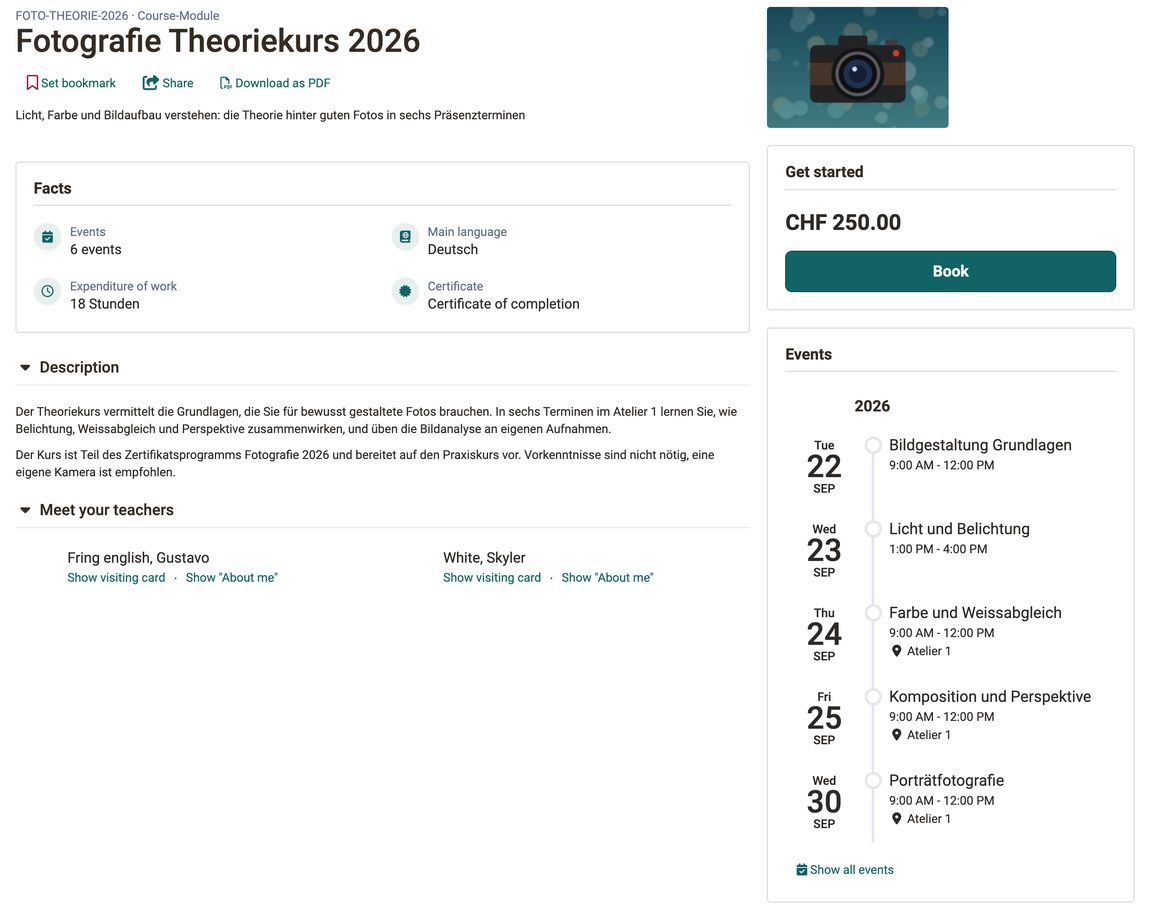Click location pin for Farbe und Weissabgleich

point(896,651)
